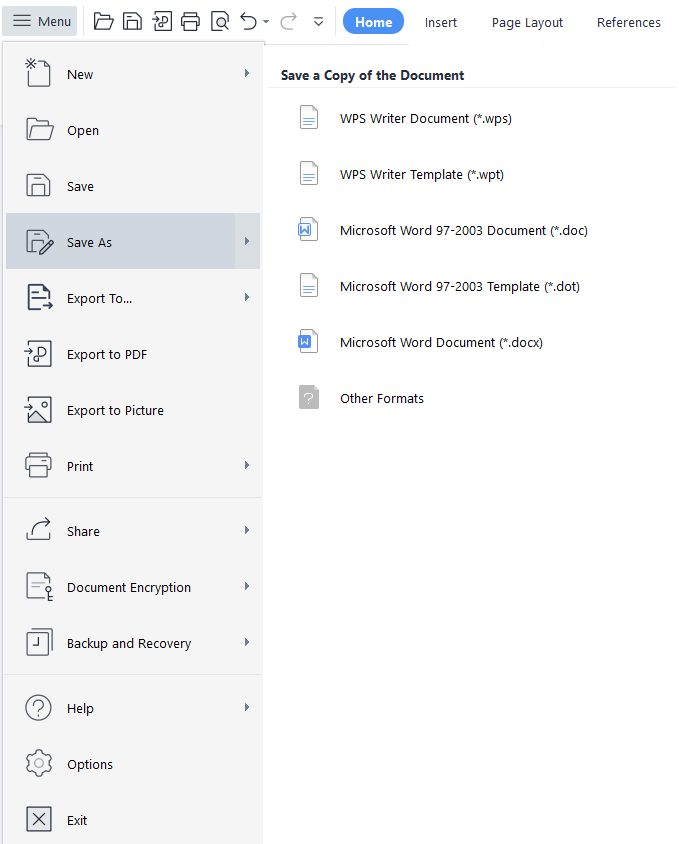Click the Save As pencil icon
Screen dimensions: 679x844
pyautogui.click(x=39, y=242)
